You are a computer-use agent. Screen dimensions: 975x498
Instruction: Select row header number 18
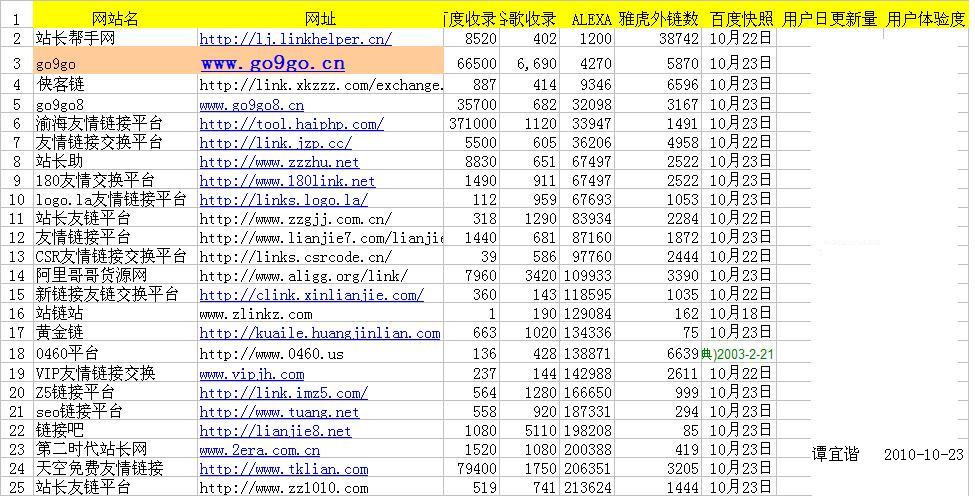tap(16, 354)
